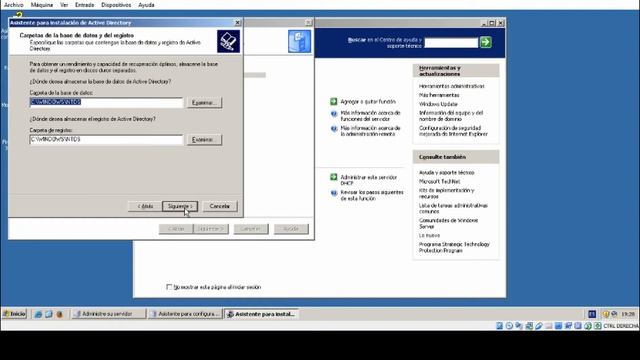This screenshot has width=640, height=360.
Task: Click Cancelar in the Active Directory wizard
Action: coord(220,206)
